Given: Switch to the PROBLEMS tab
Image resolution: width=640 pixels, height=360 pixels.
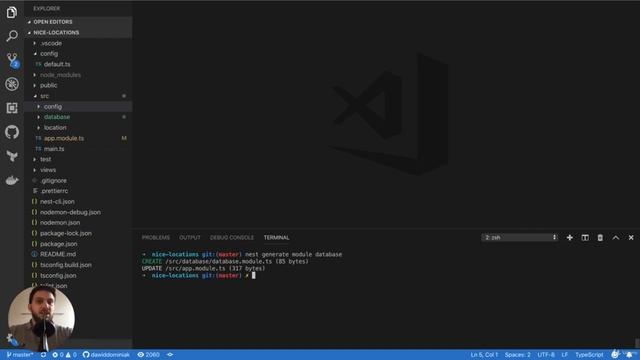Looking at the screenshot, I should click(x=156, y=238).
